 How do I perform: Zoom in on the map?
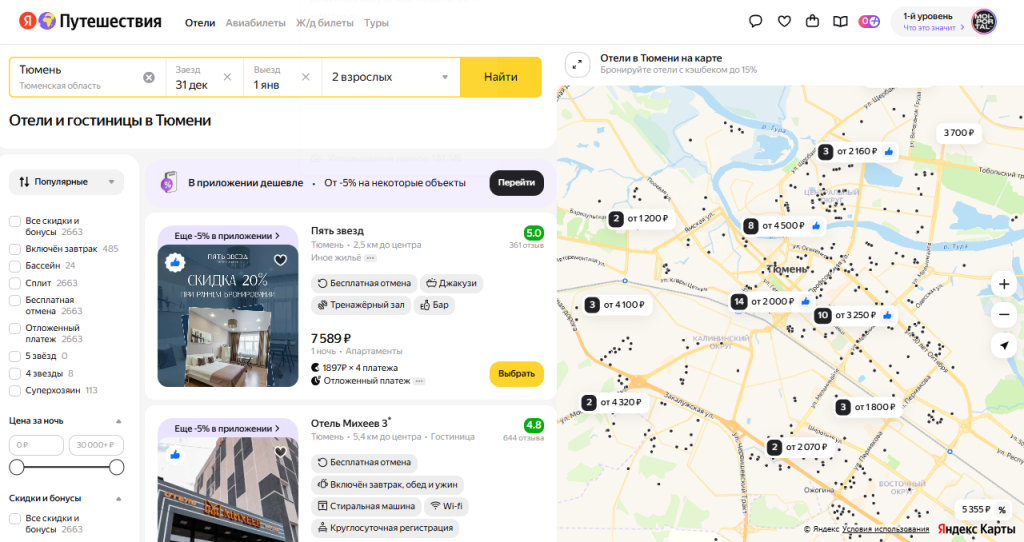tap(1004, 284)
